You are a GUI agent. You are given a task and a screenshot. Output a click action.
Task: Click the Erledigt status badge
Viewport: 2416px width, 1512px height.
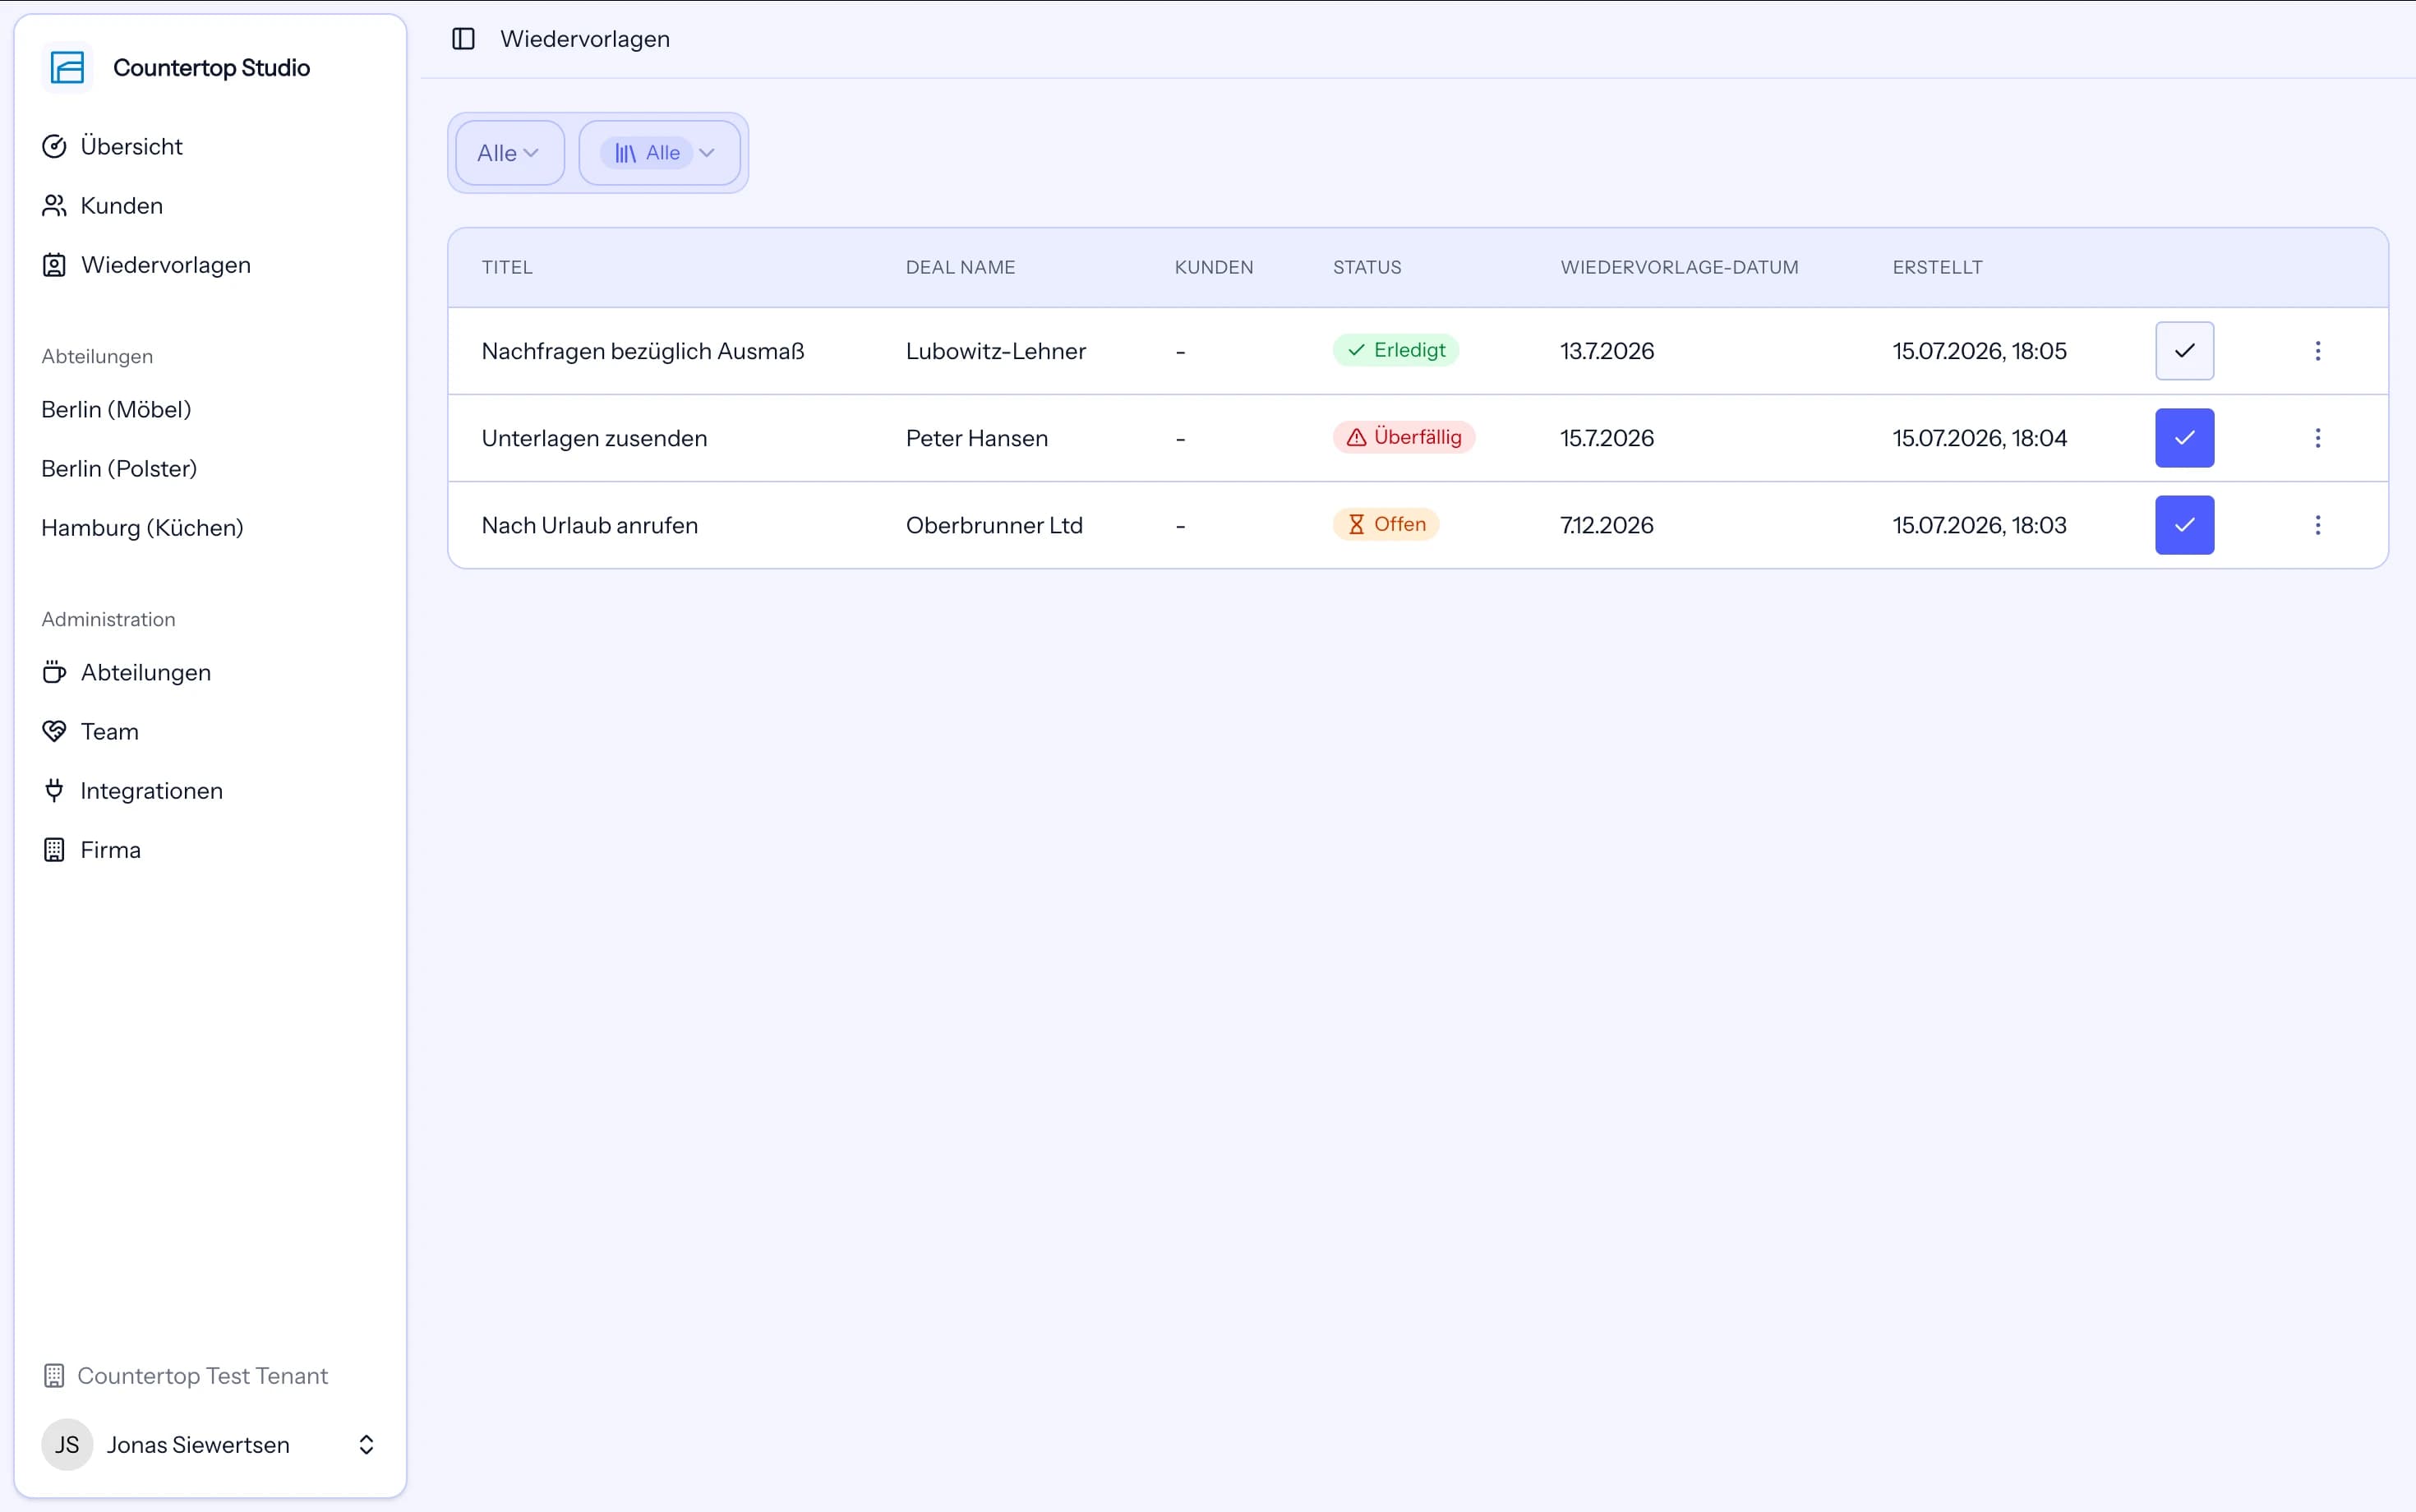[1396, 350]
